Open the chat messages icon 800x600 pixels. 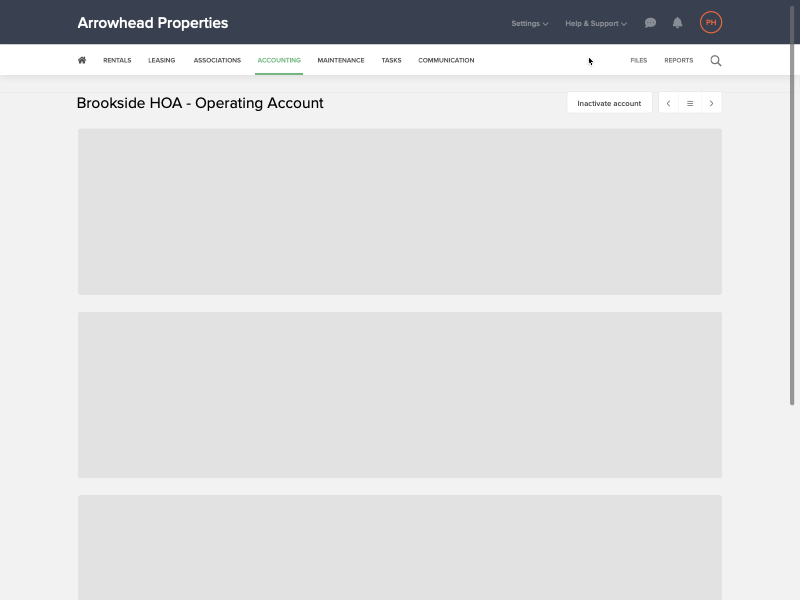tap(650, 23)
